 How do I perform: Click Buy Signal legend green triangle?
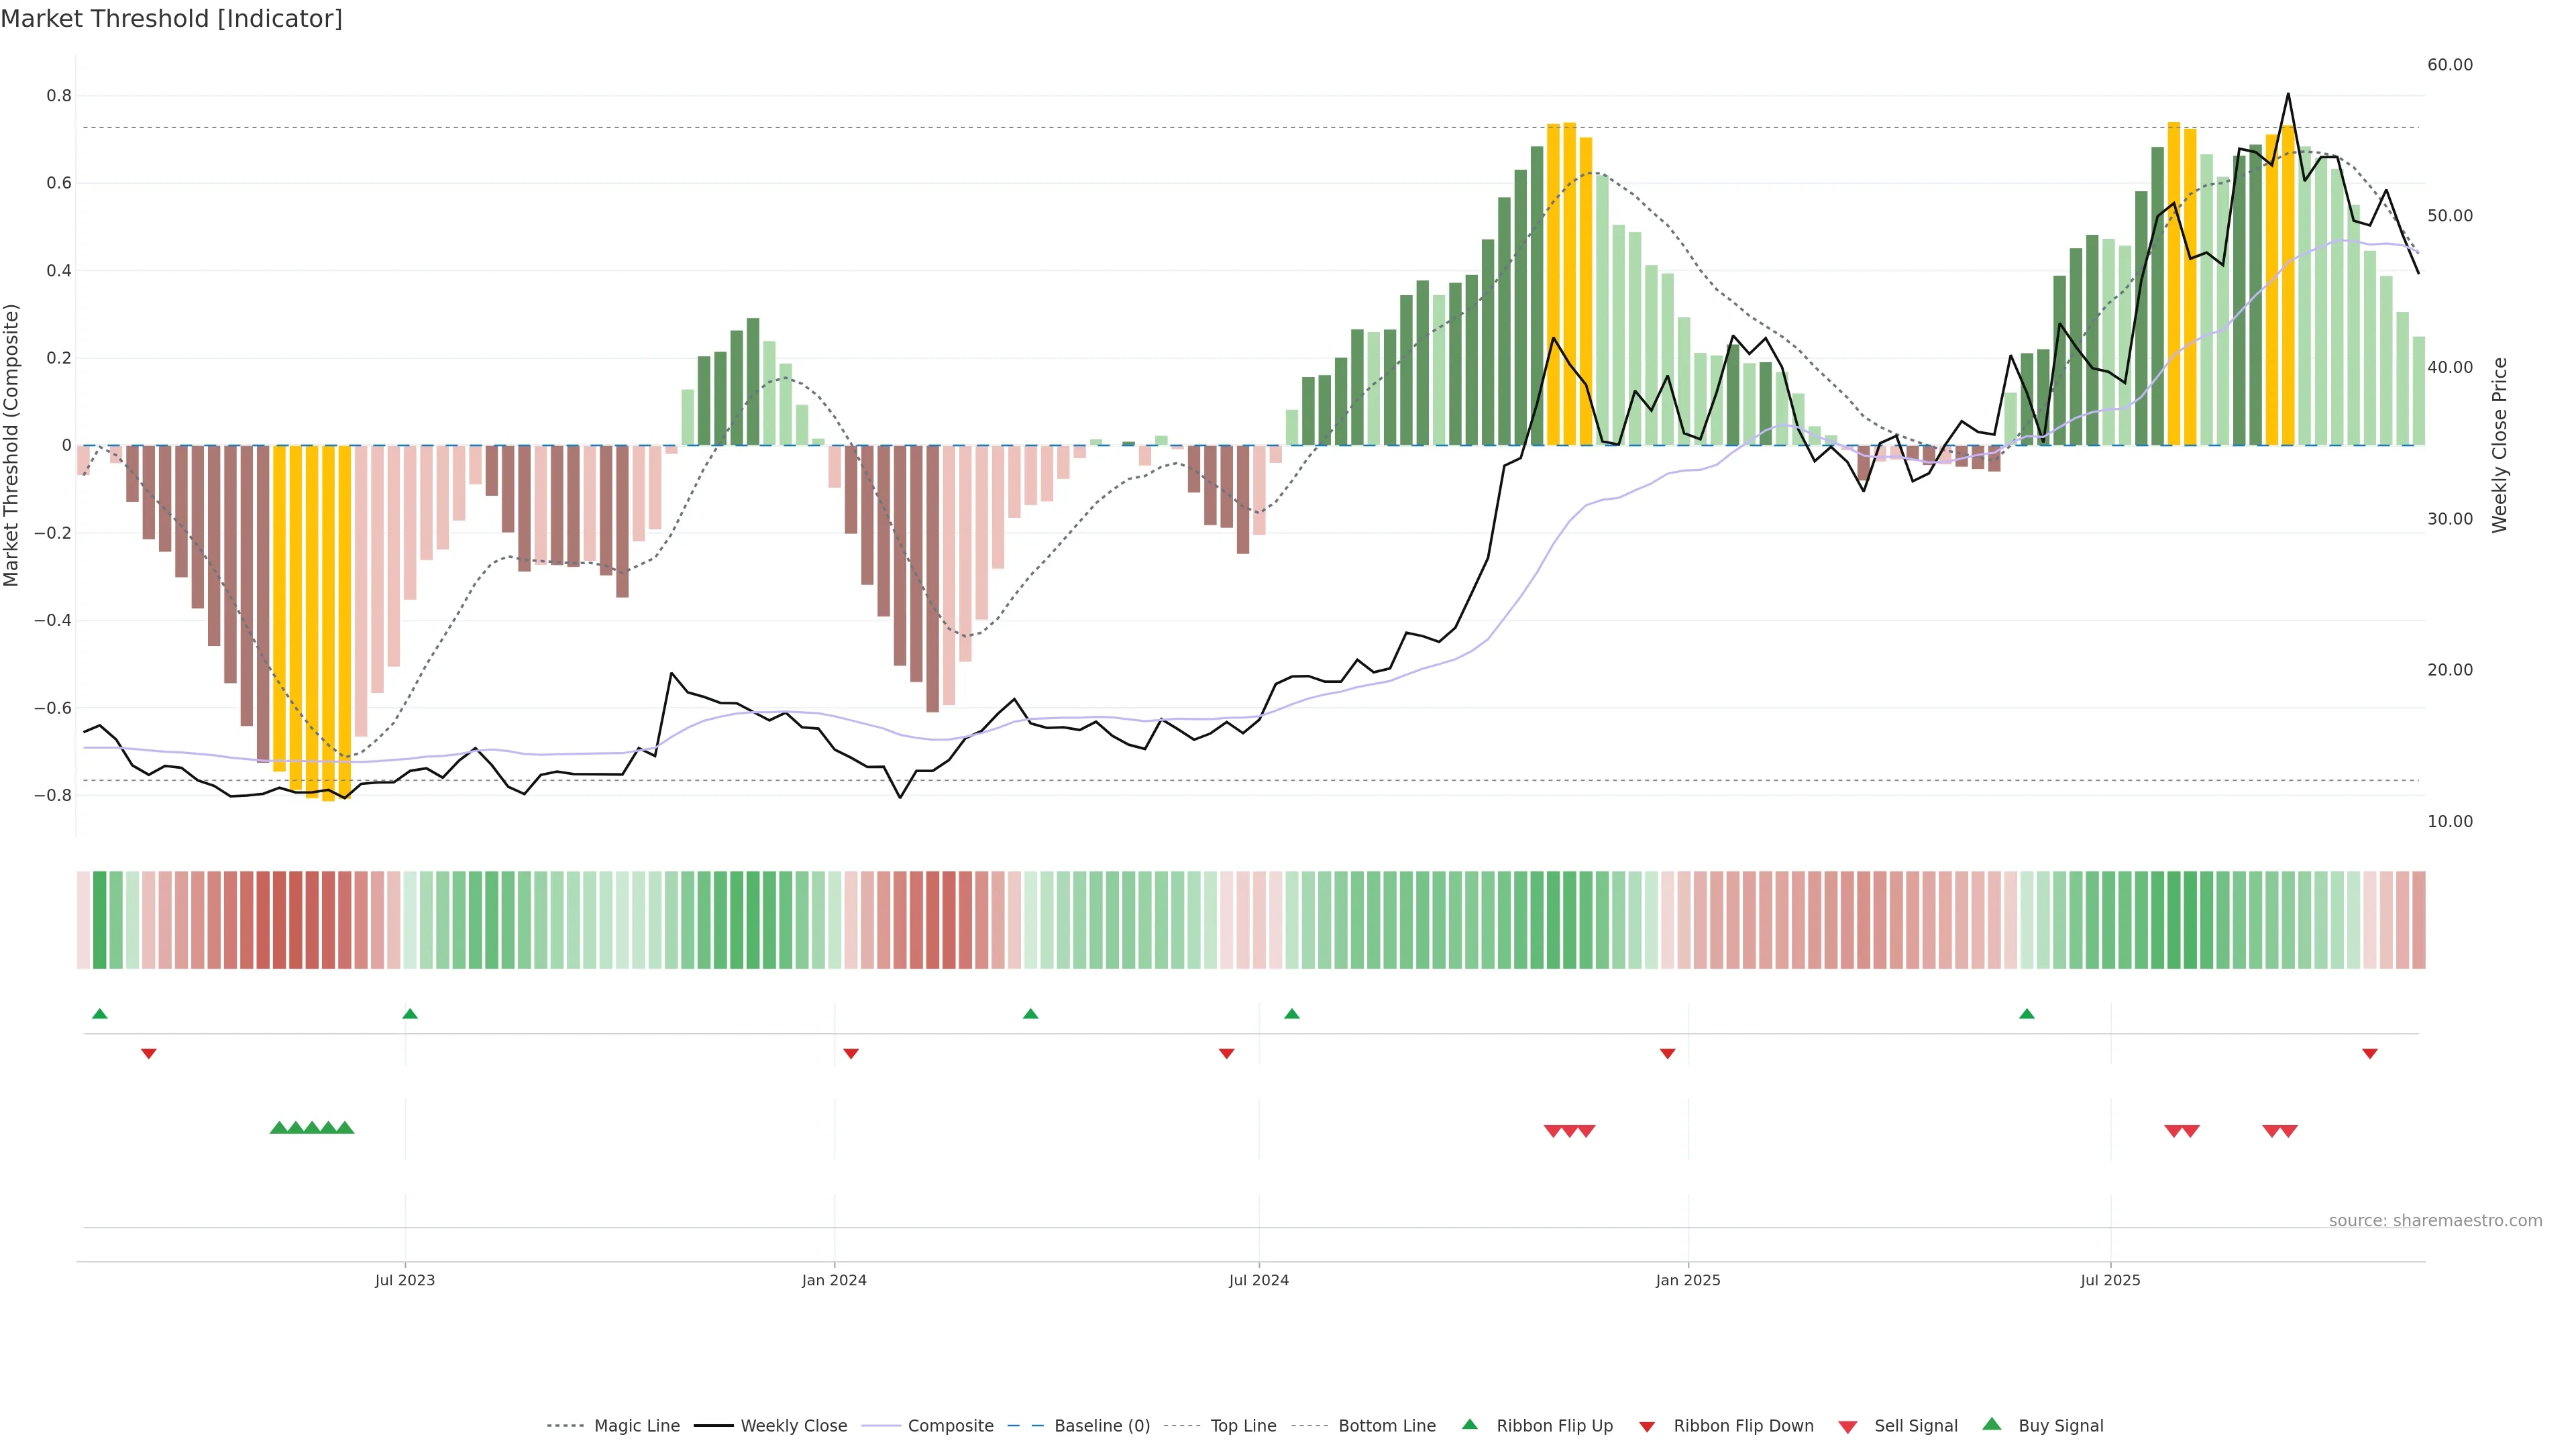(1991, 1424)
